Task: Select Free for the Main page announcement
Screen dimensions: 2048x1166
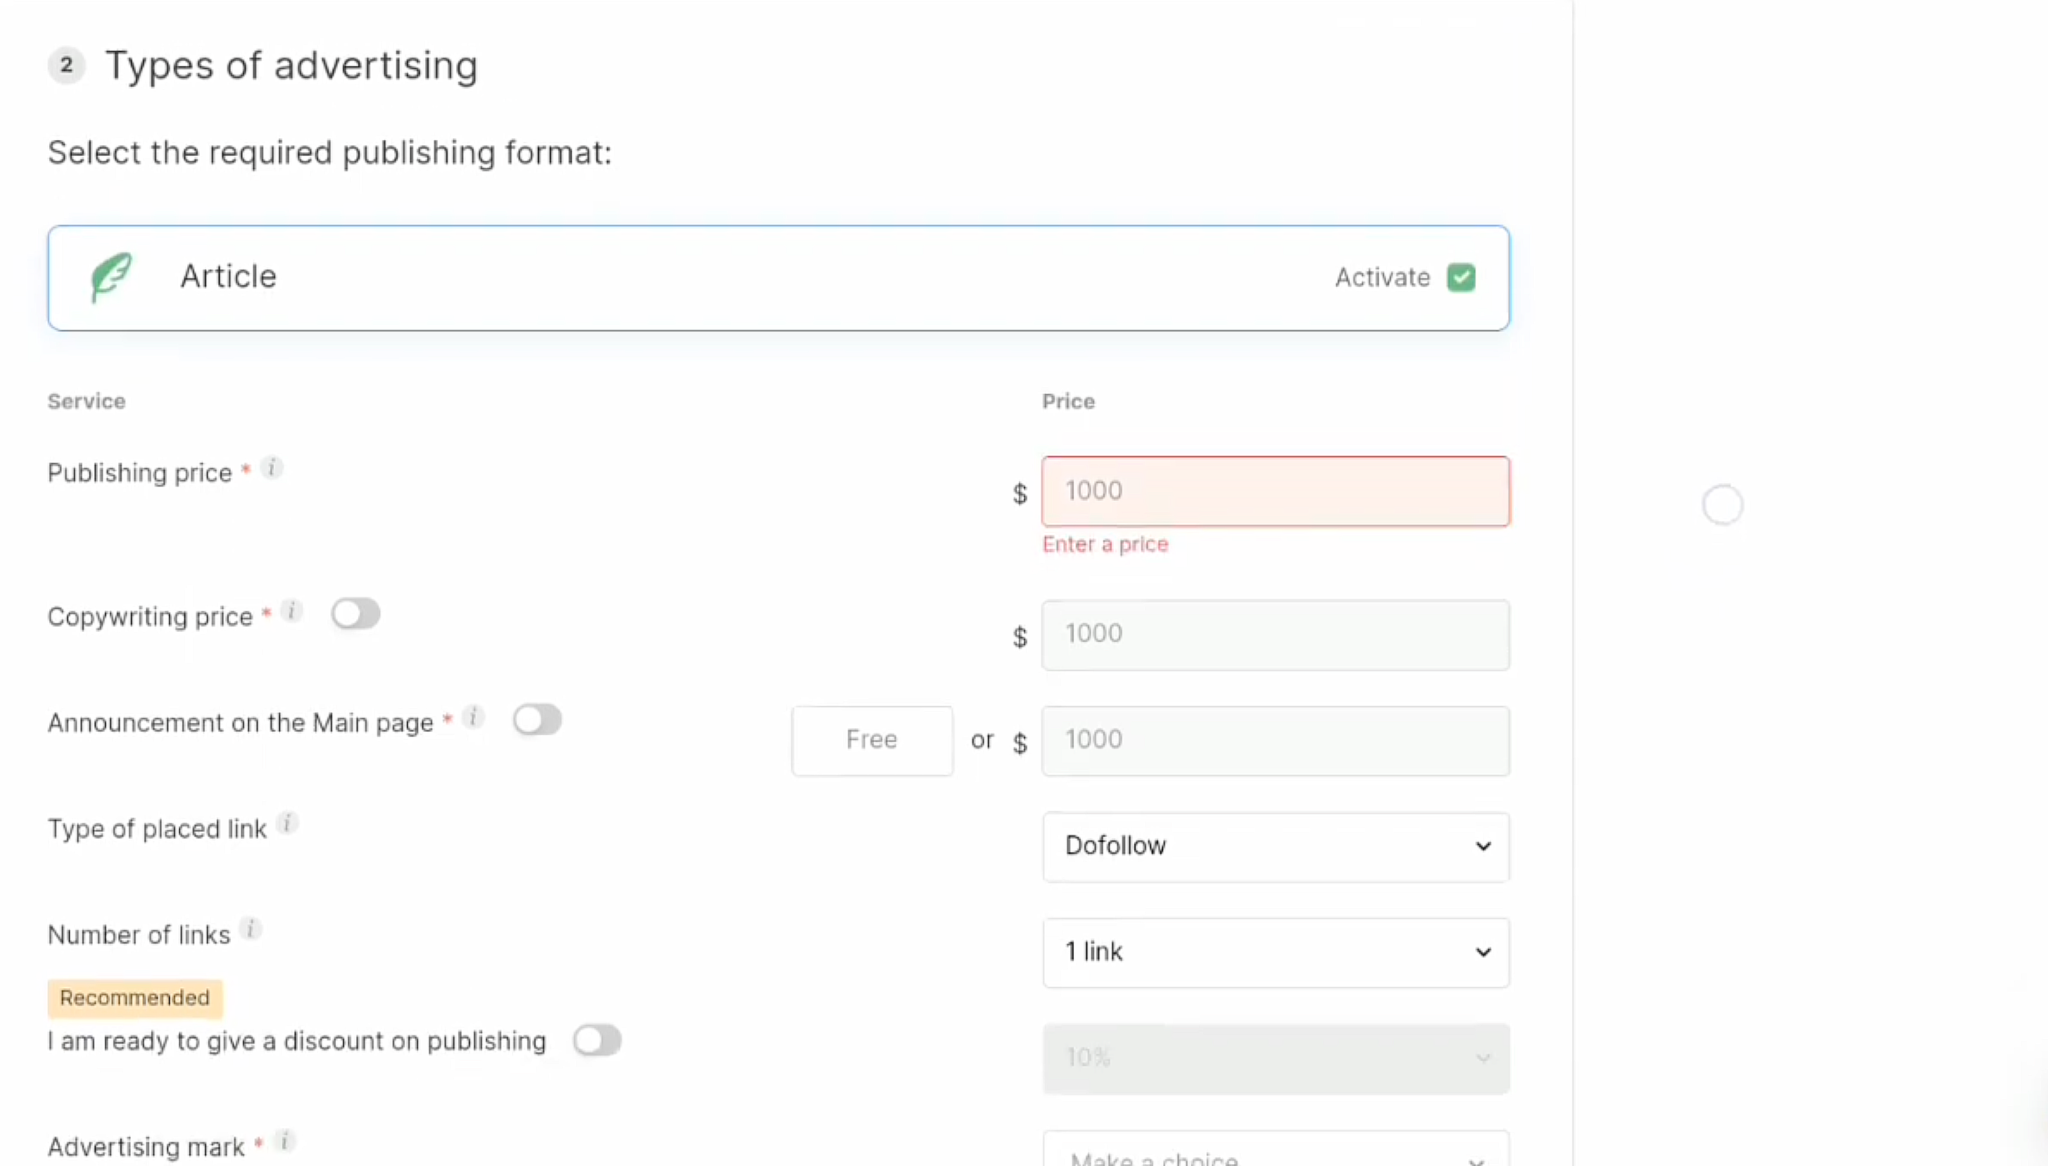Action: [871, 740]
